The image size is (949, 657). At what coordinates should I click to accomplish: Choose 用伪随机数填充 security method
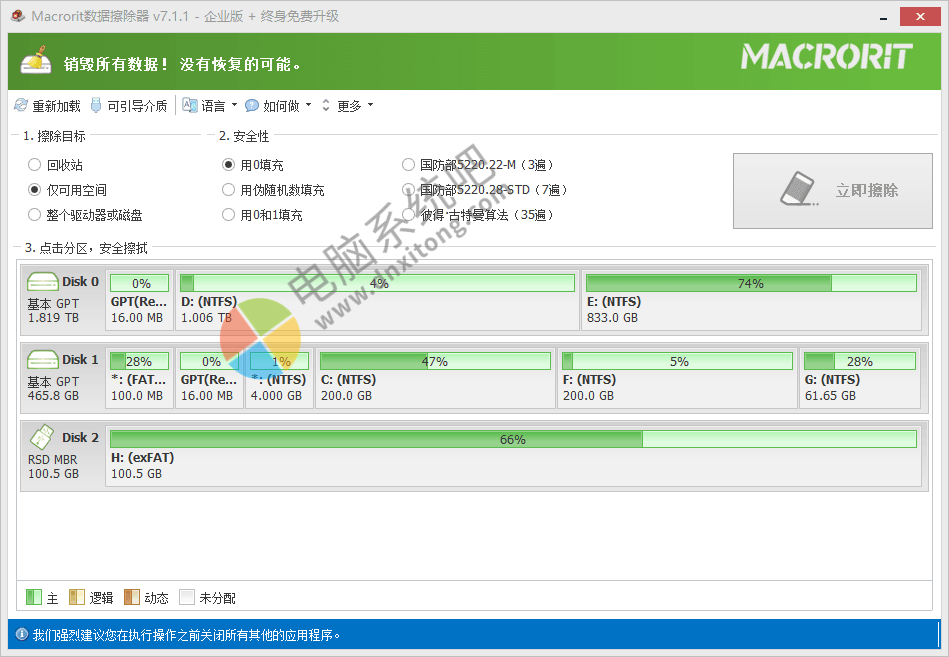[x=229, y=190]
